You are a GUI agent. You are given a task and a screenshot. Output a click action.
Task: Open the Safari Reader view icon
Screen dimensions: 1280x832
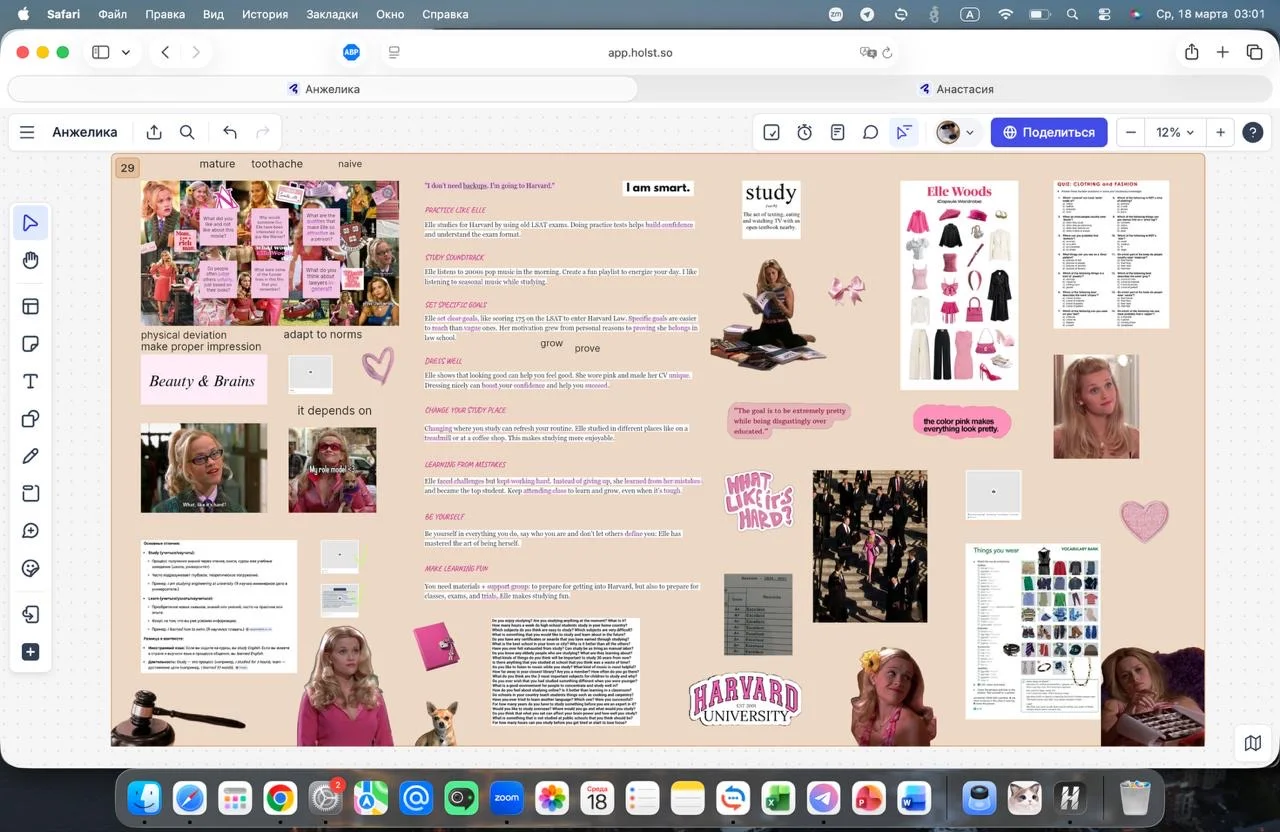[x=394, y=52]
